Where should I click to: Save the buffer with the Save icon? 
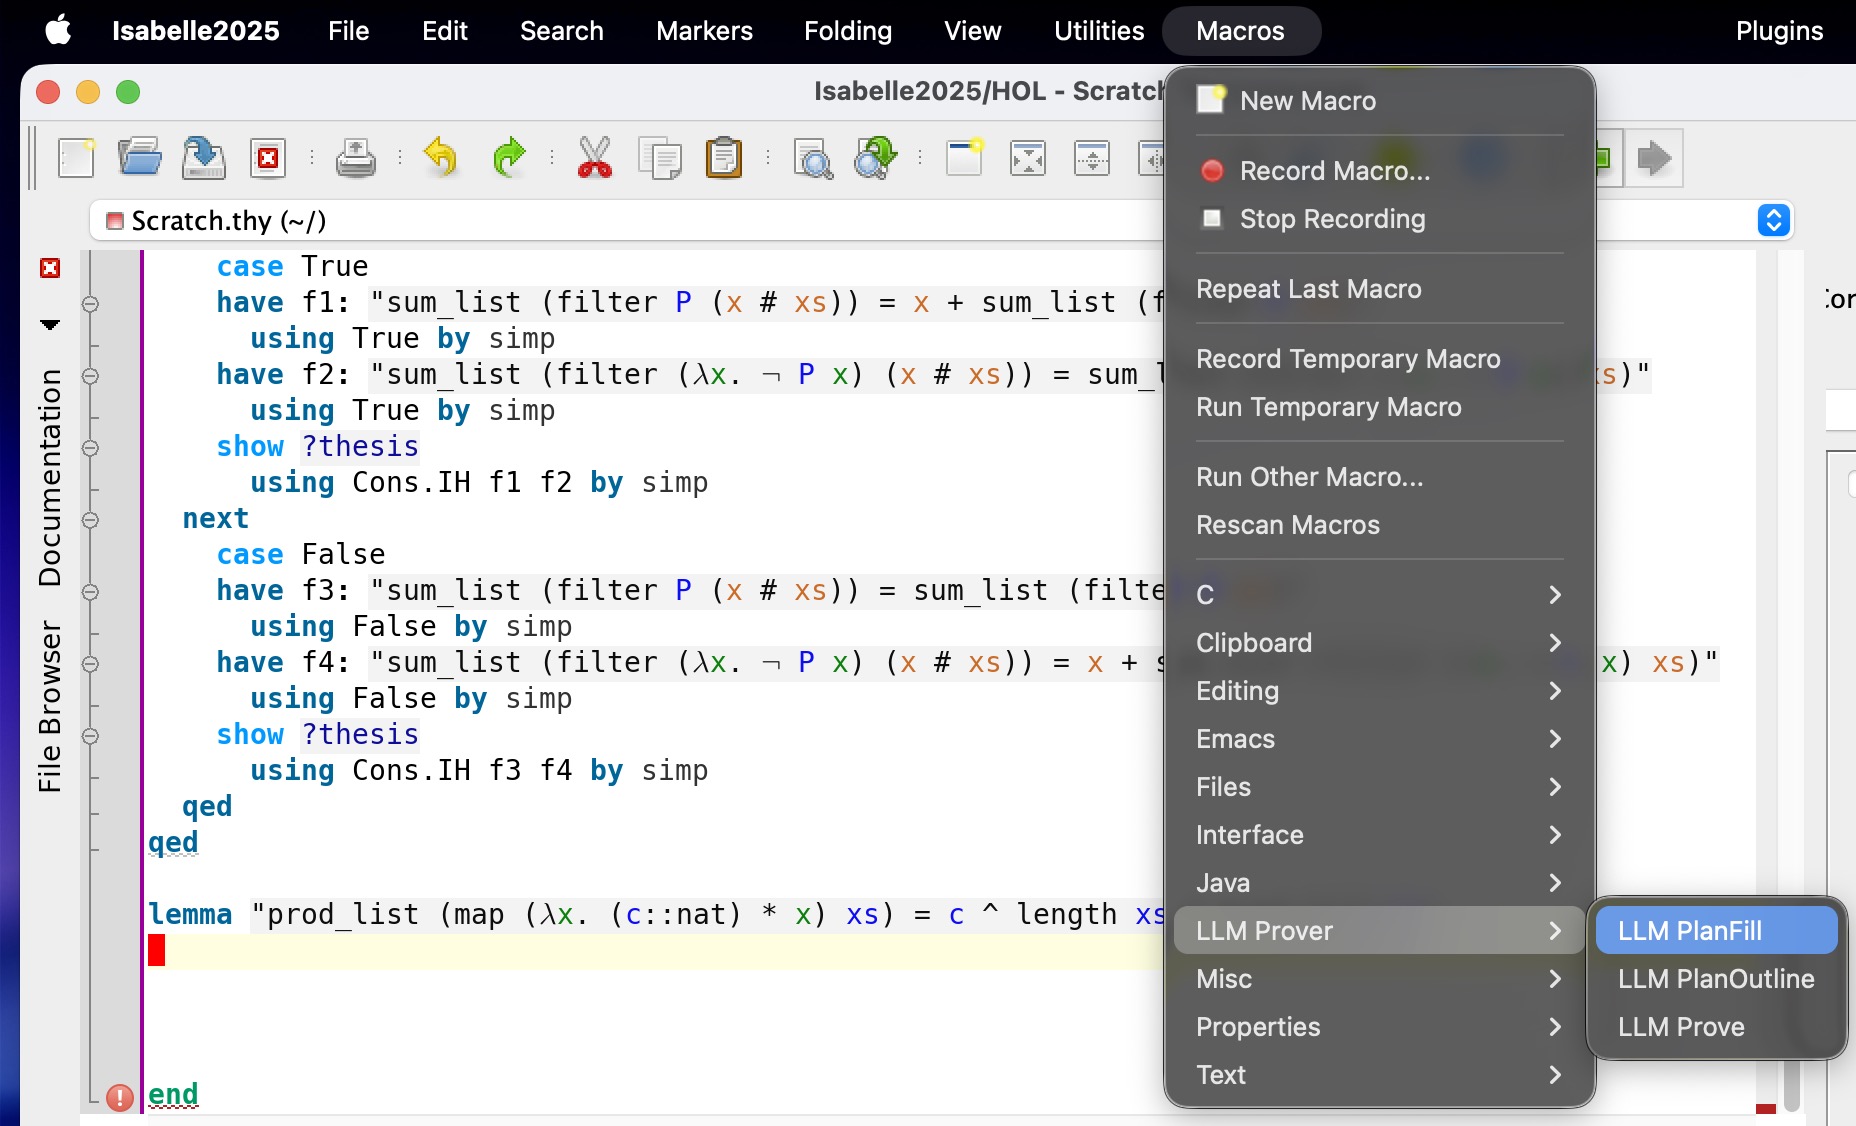(x=203, y=158)
